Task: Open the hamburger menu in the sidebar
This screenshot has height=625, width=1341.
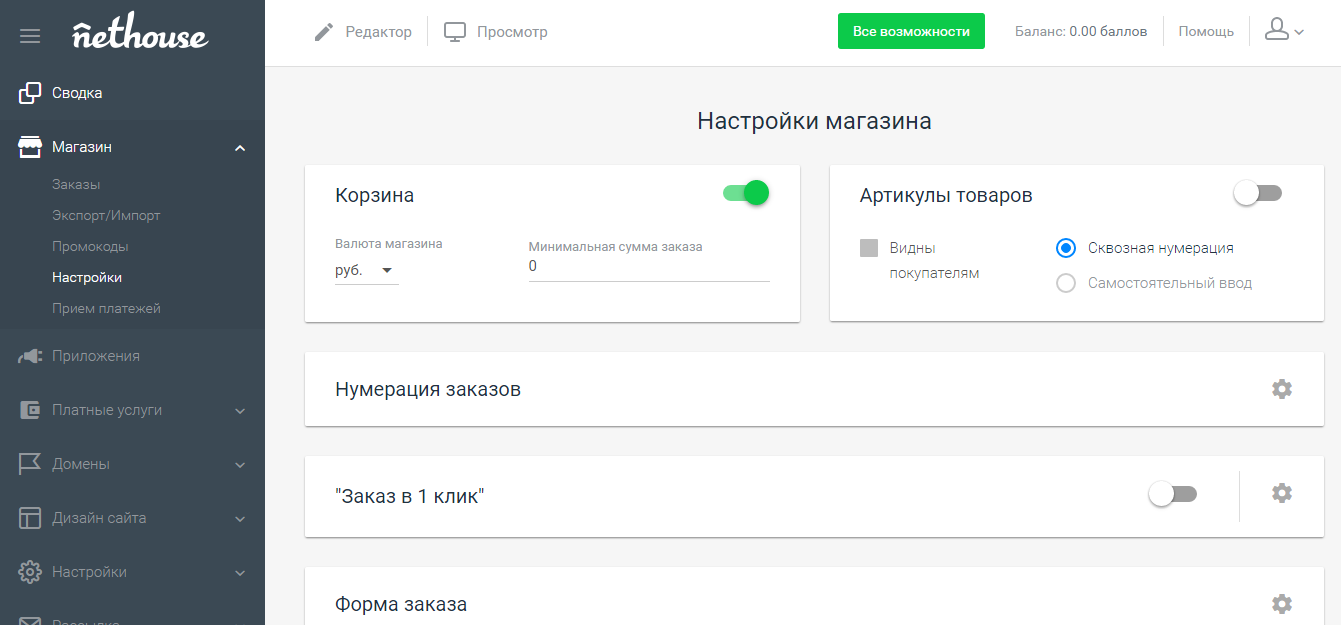Action: (x=29, y=34)
